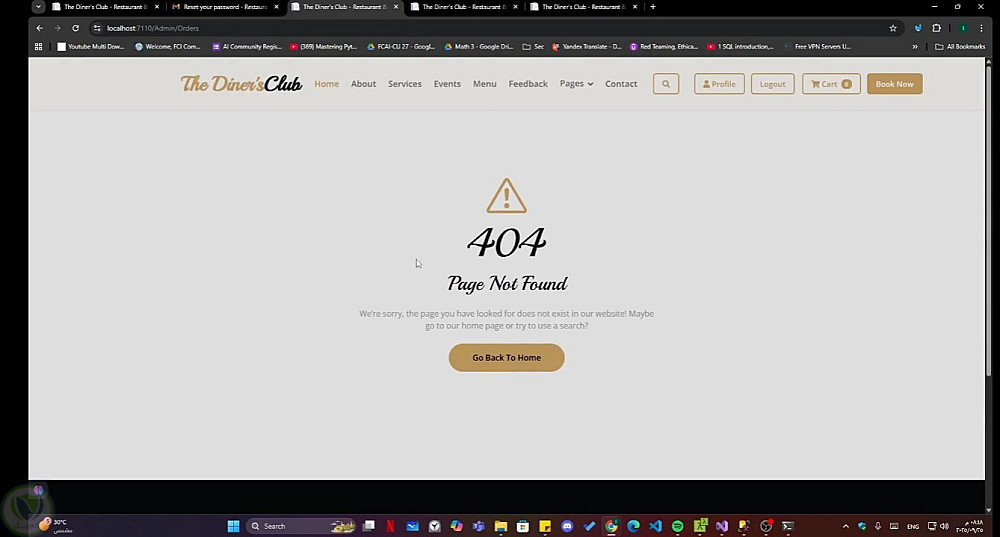Click the search magnifier icon in navbar
The height and width of the screenshot is (537, 1000).
(666, 84)
